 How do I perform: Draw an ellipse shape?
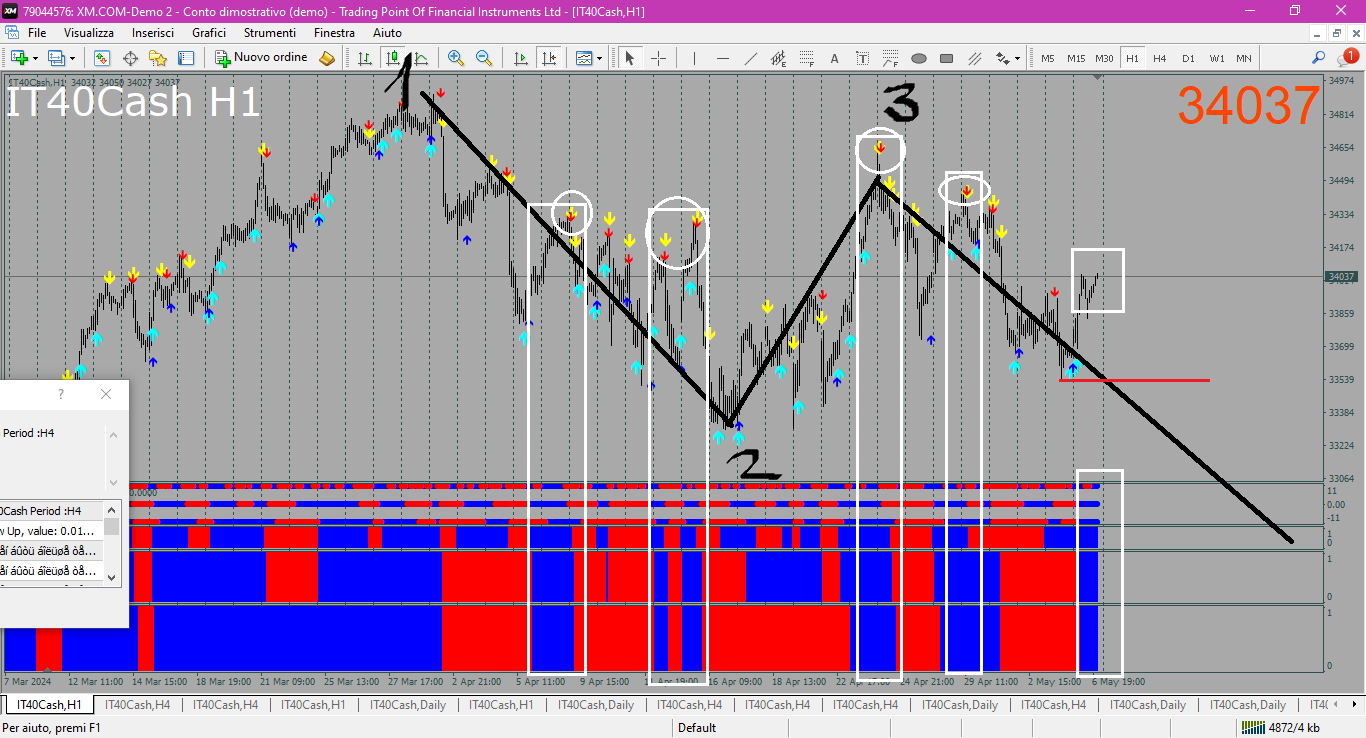918,58
